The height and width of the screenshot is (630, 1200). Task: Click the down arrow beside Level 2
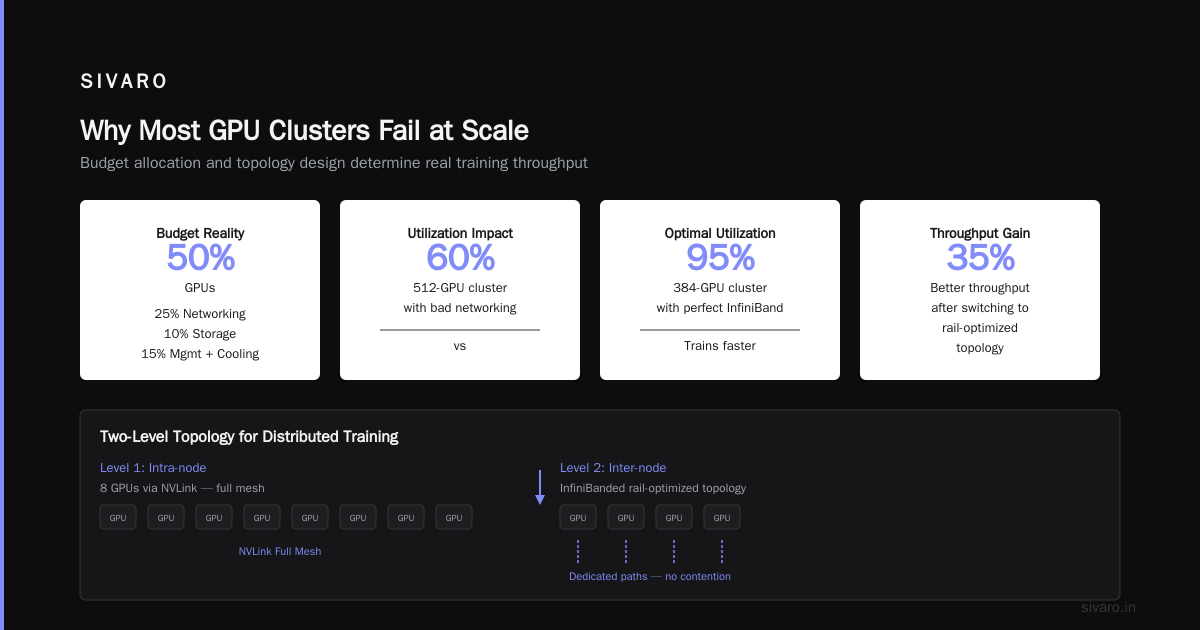[540, 487]
